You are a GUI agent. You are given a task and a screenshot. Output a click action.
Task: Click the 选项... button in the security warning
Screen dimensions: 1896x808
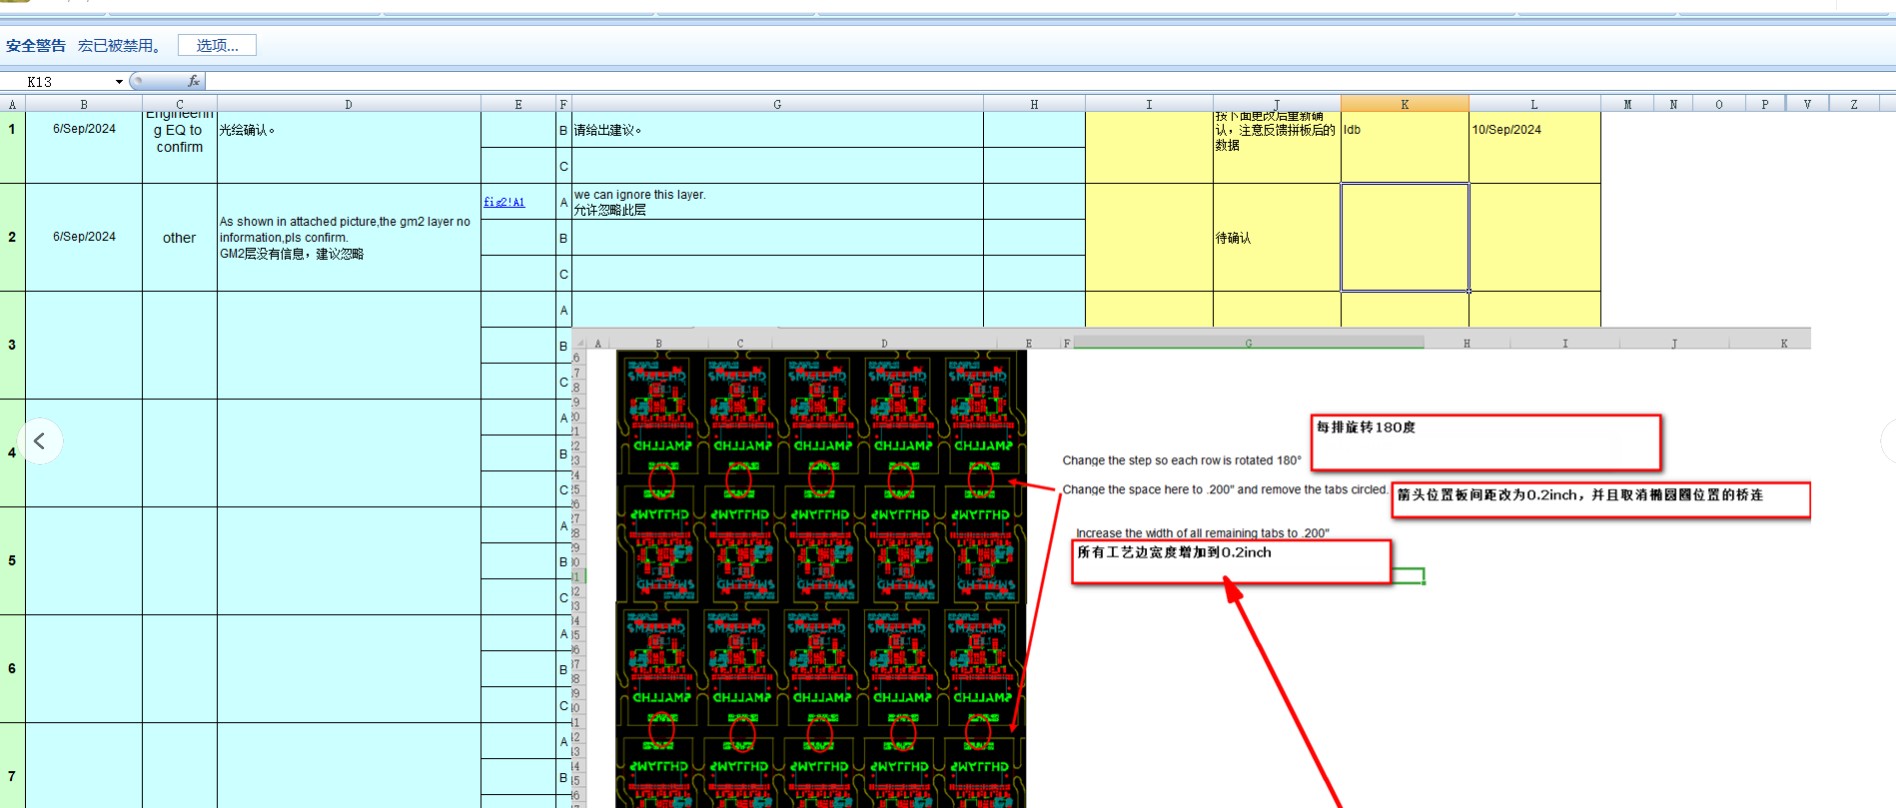tap(217, 45)
